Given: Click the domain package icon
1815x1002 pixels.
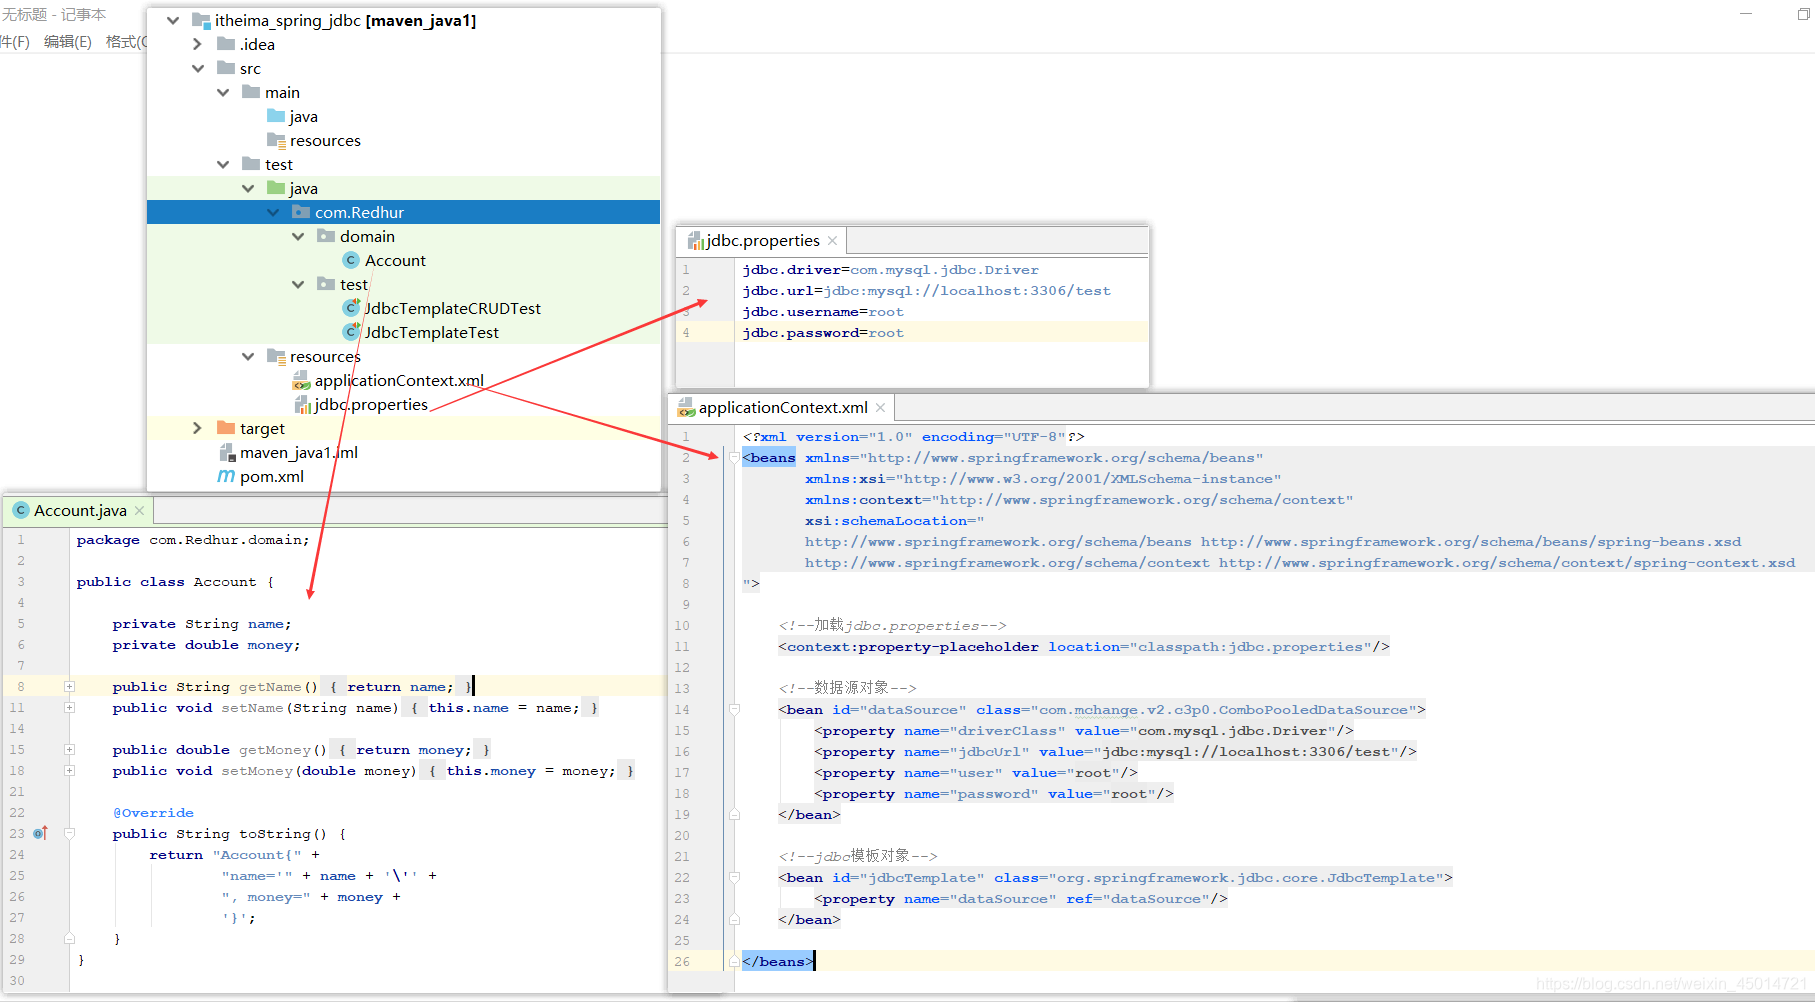Looking at the screenshot, I should click(326, 236).
